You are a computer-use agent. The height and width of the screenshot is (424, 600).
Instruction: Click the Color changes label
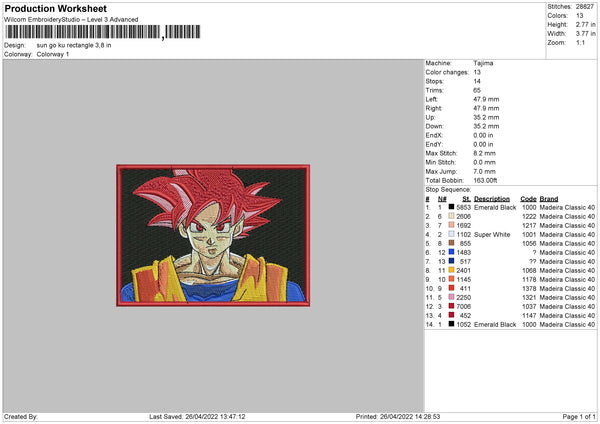[x=447, y=72]
